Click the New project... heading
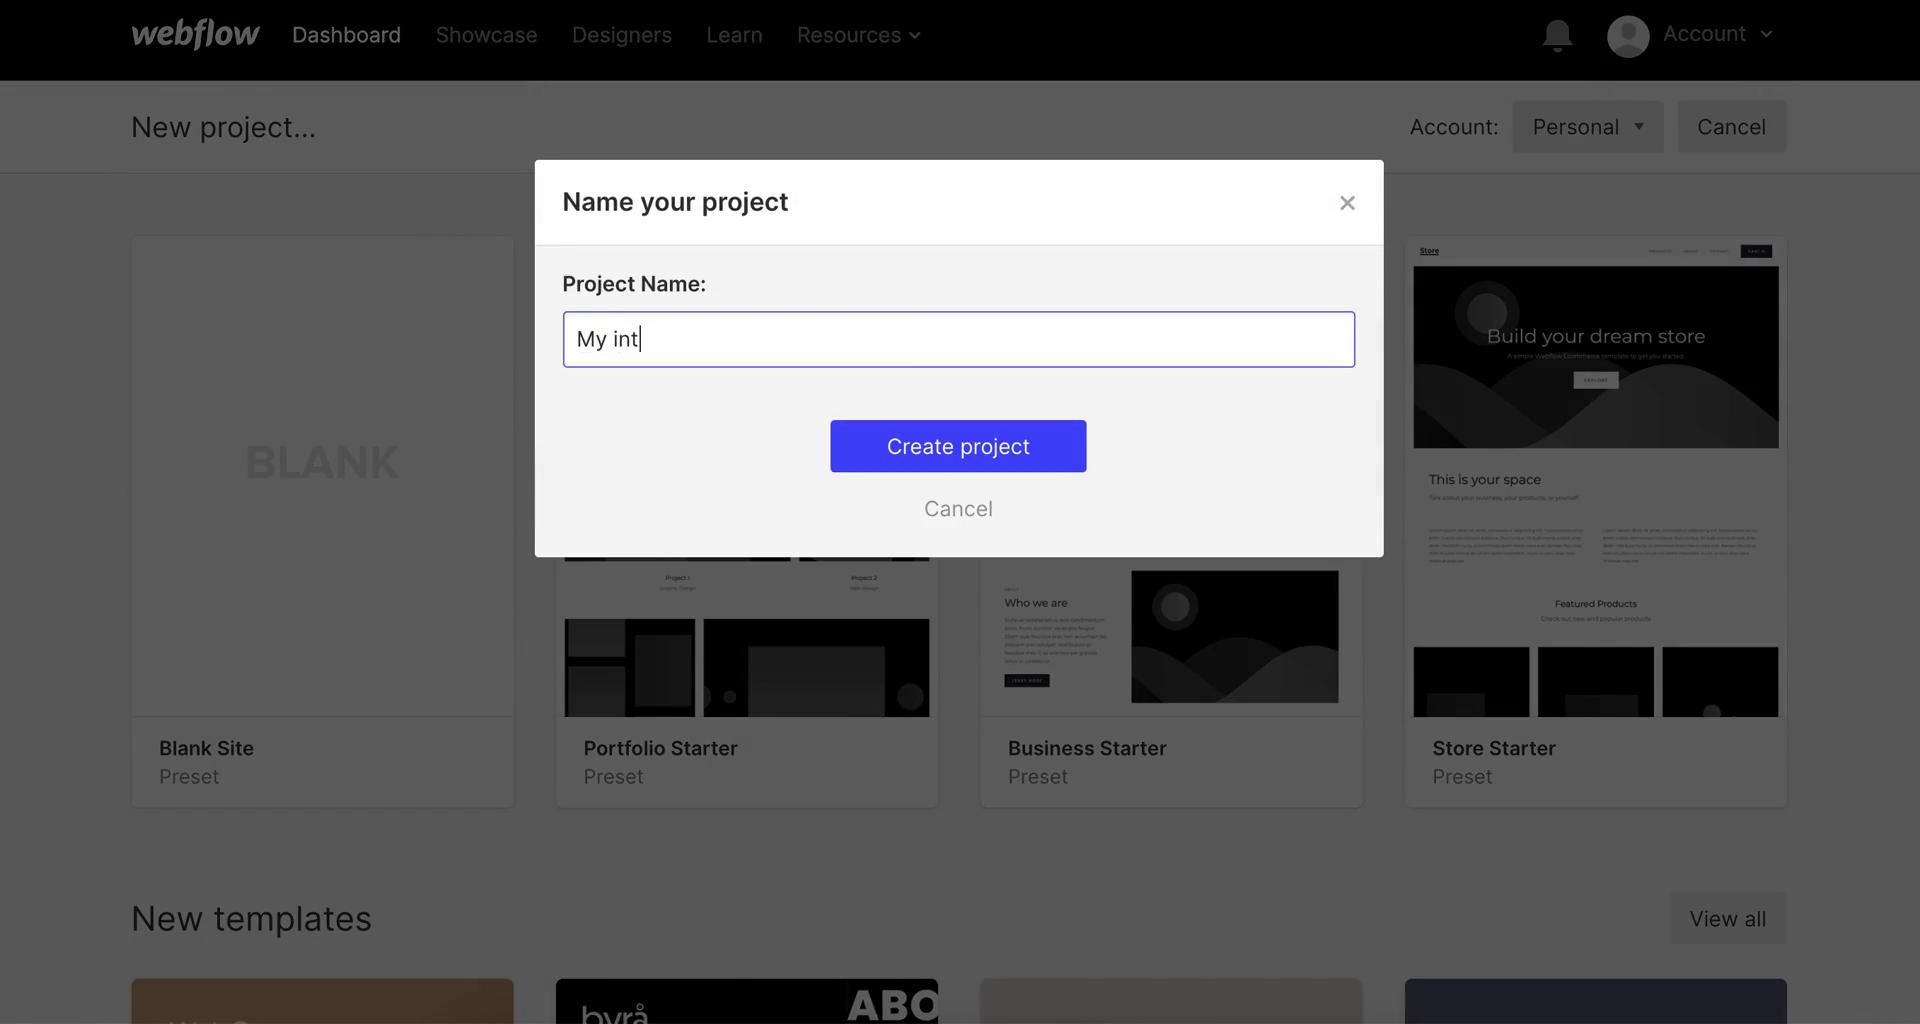The height and width of the screenshot is (1024, 1920). (x=223, y=127)
